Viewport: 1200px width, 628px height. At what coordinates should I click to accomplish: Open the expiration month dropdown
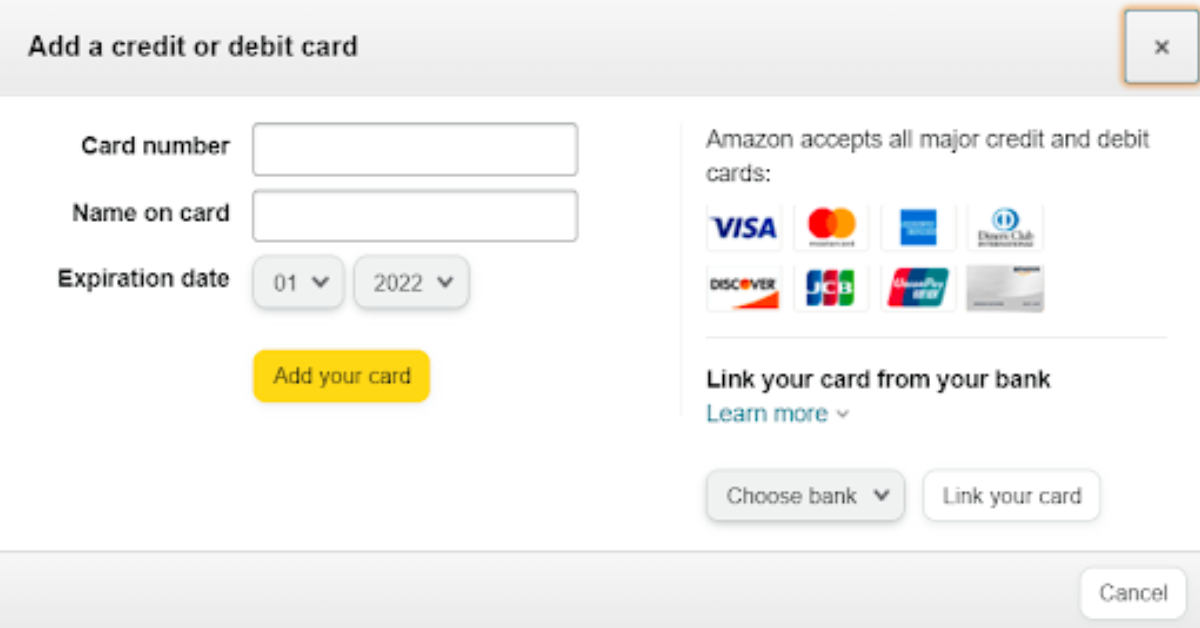coord(298,283)
